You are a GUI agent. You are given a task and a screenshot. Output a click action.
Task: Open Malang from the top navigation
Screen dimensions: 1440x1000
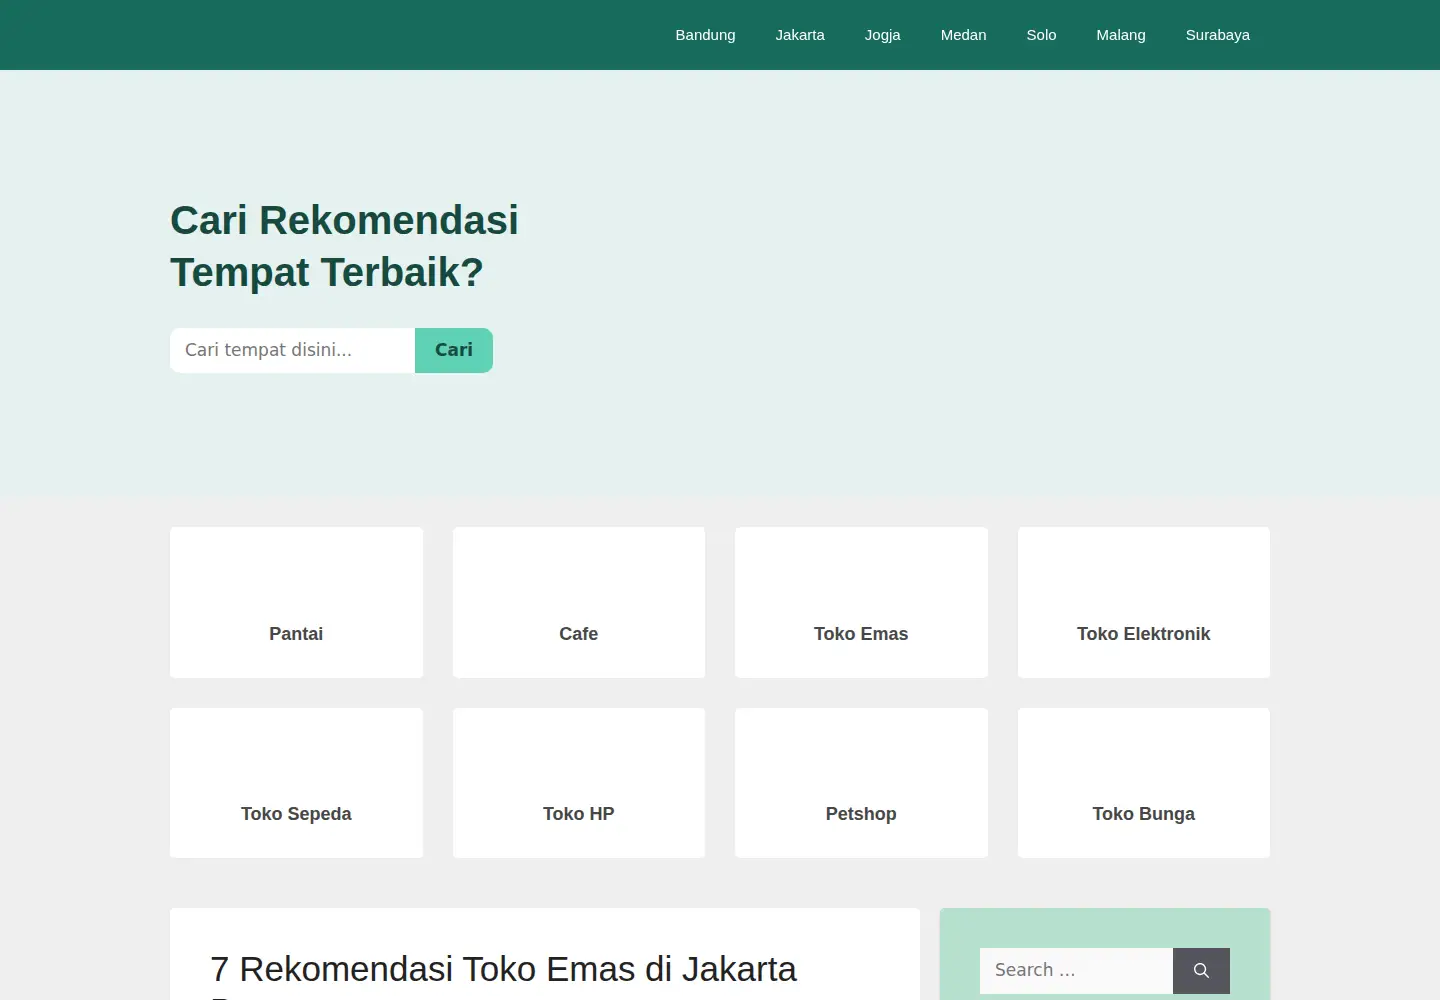1121,35
